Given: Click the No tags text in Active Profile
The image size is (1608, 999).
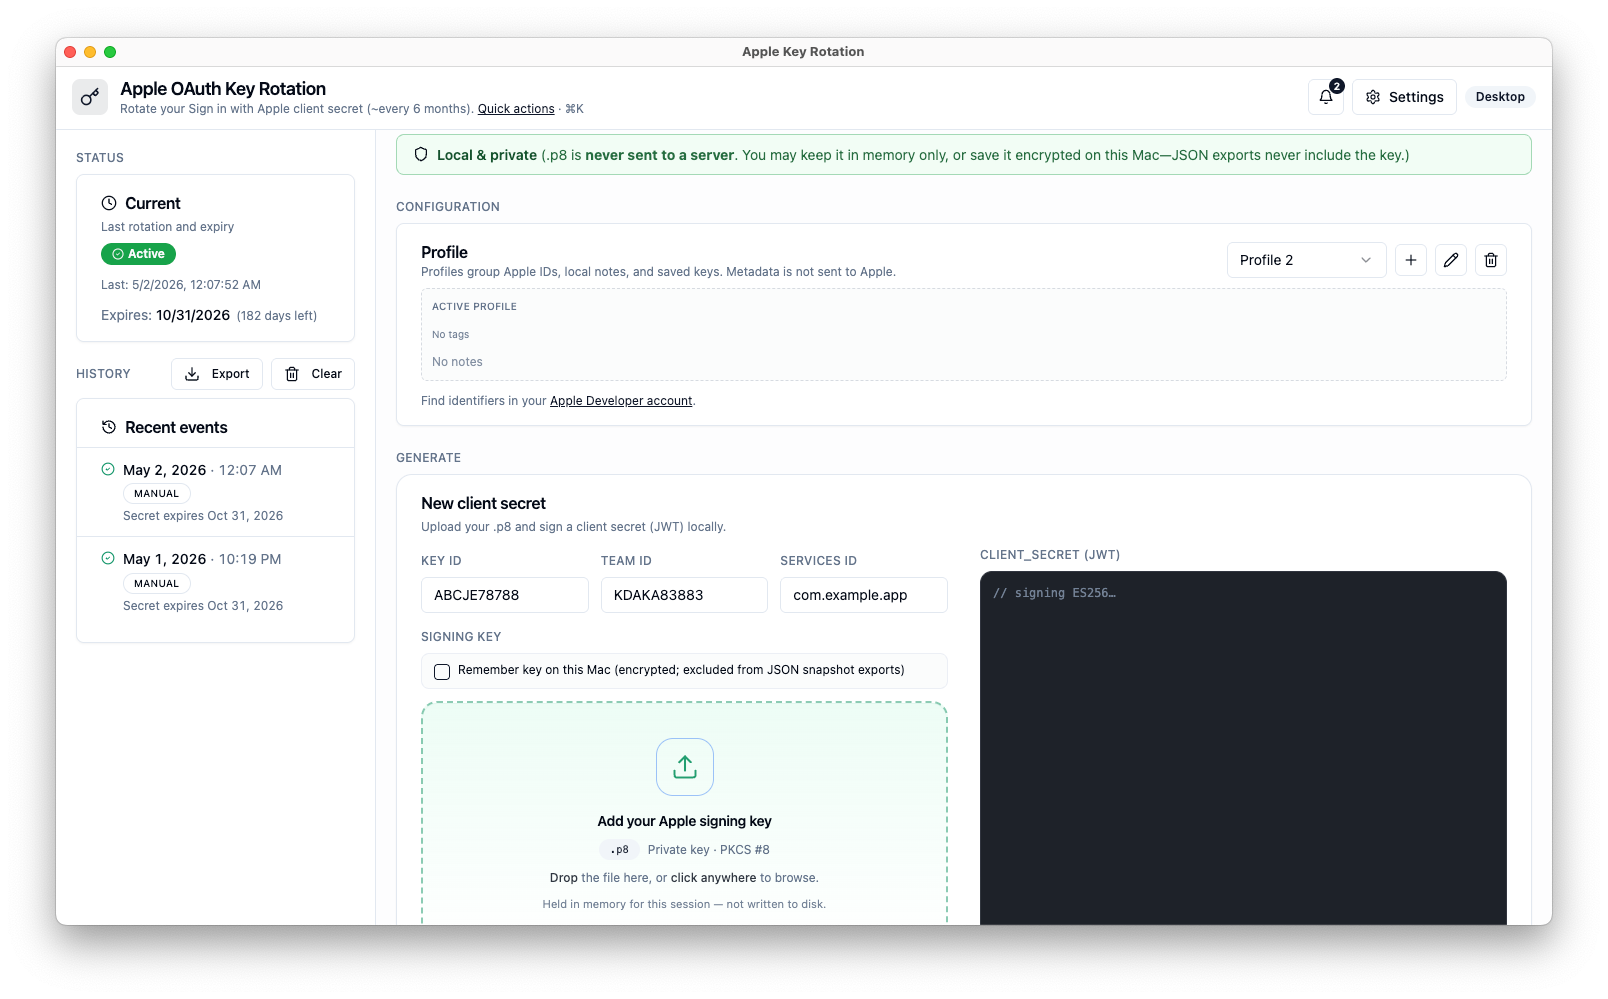Looking at the screenshot, I should tap(450, 335).
